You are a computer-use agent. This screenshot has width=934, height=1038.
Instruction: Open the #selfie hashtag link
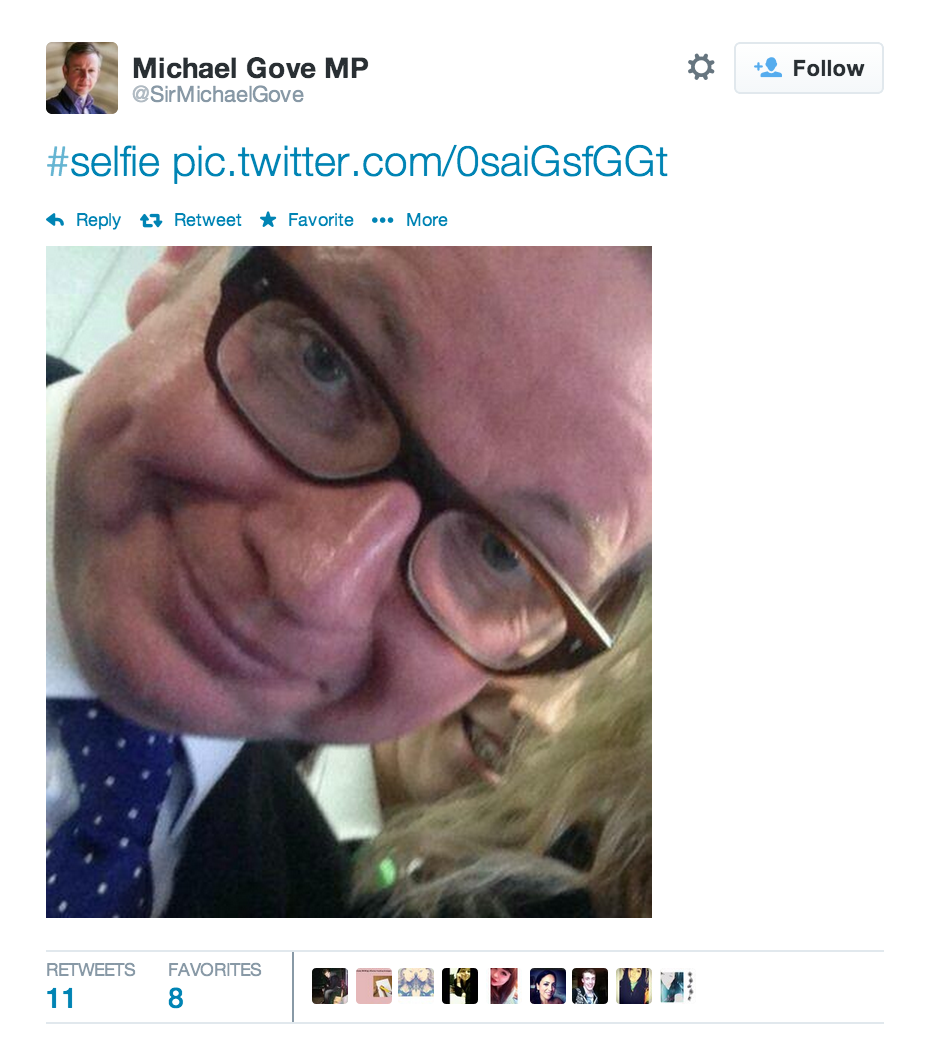[x=103, y=162]
